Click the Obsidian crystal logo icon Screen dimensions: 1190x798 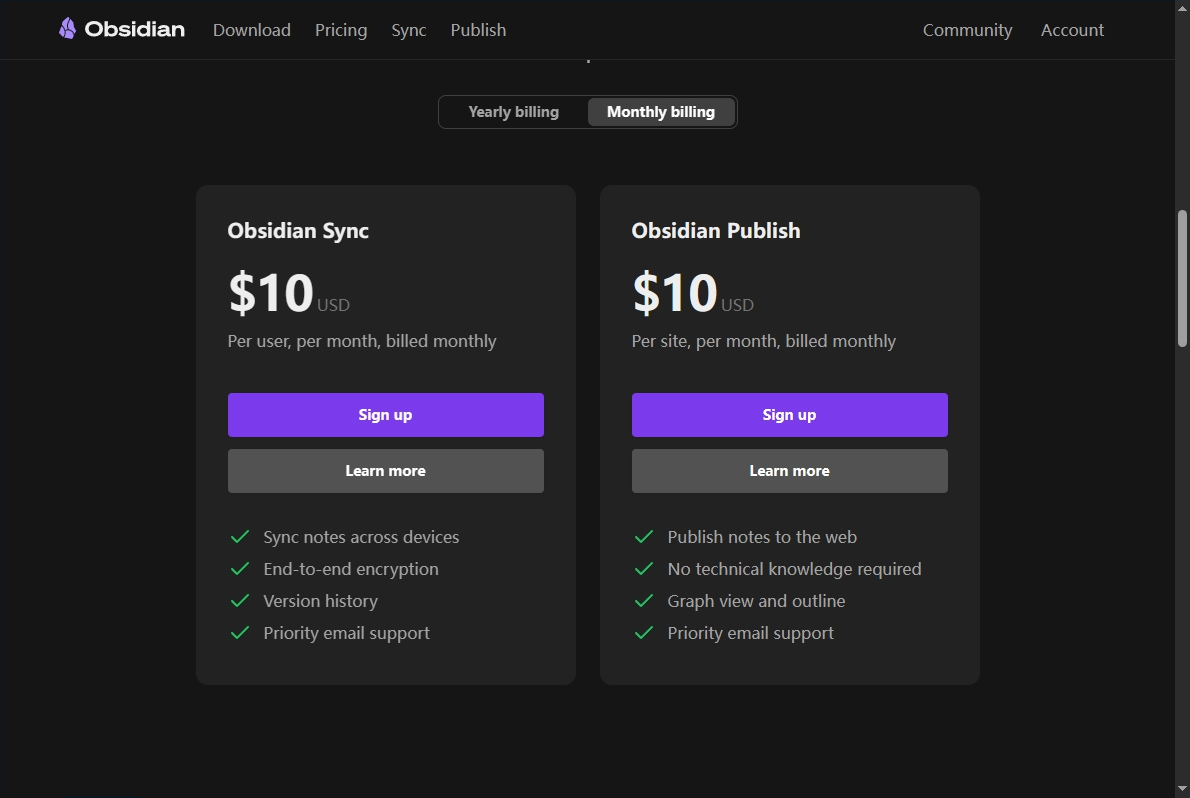(67, 29)
